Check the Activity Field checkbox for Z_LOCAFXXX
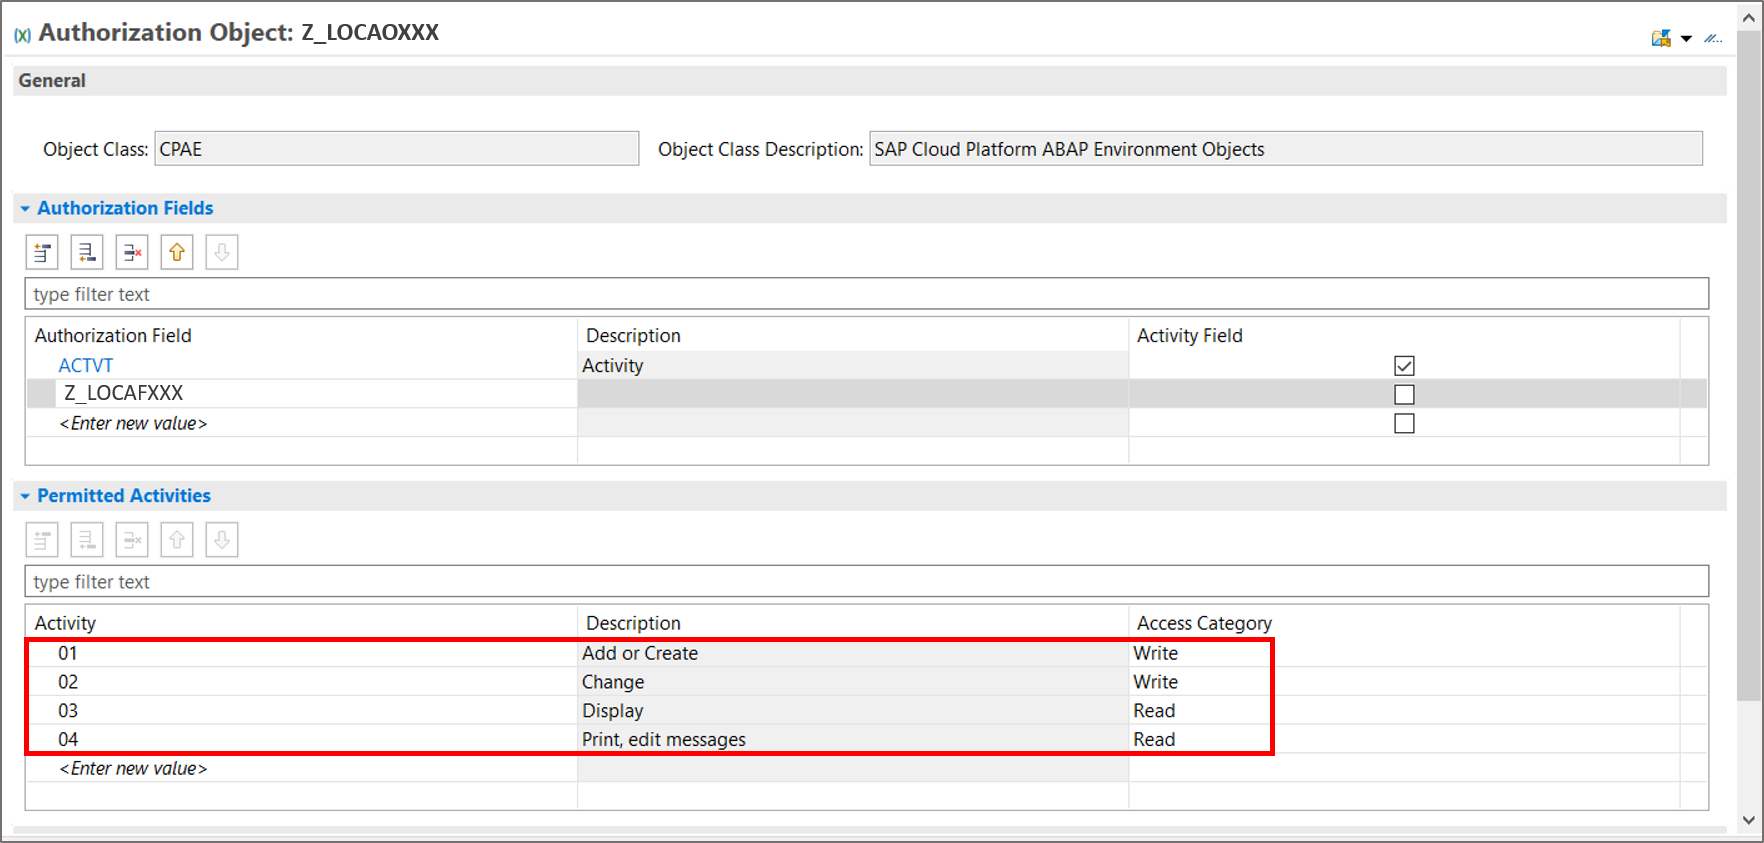The image size is (1764, 843). click(x=1404, y=395)
